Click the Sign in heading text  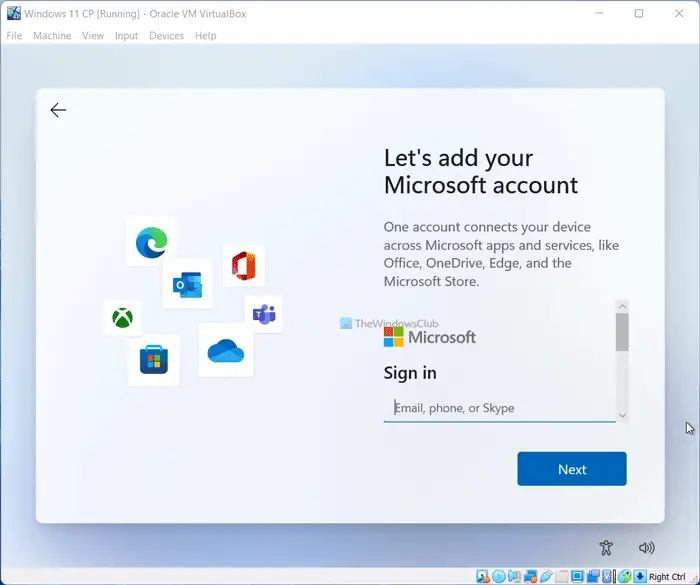(410, 373)
